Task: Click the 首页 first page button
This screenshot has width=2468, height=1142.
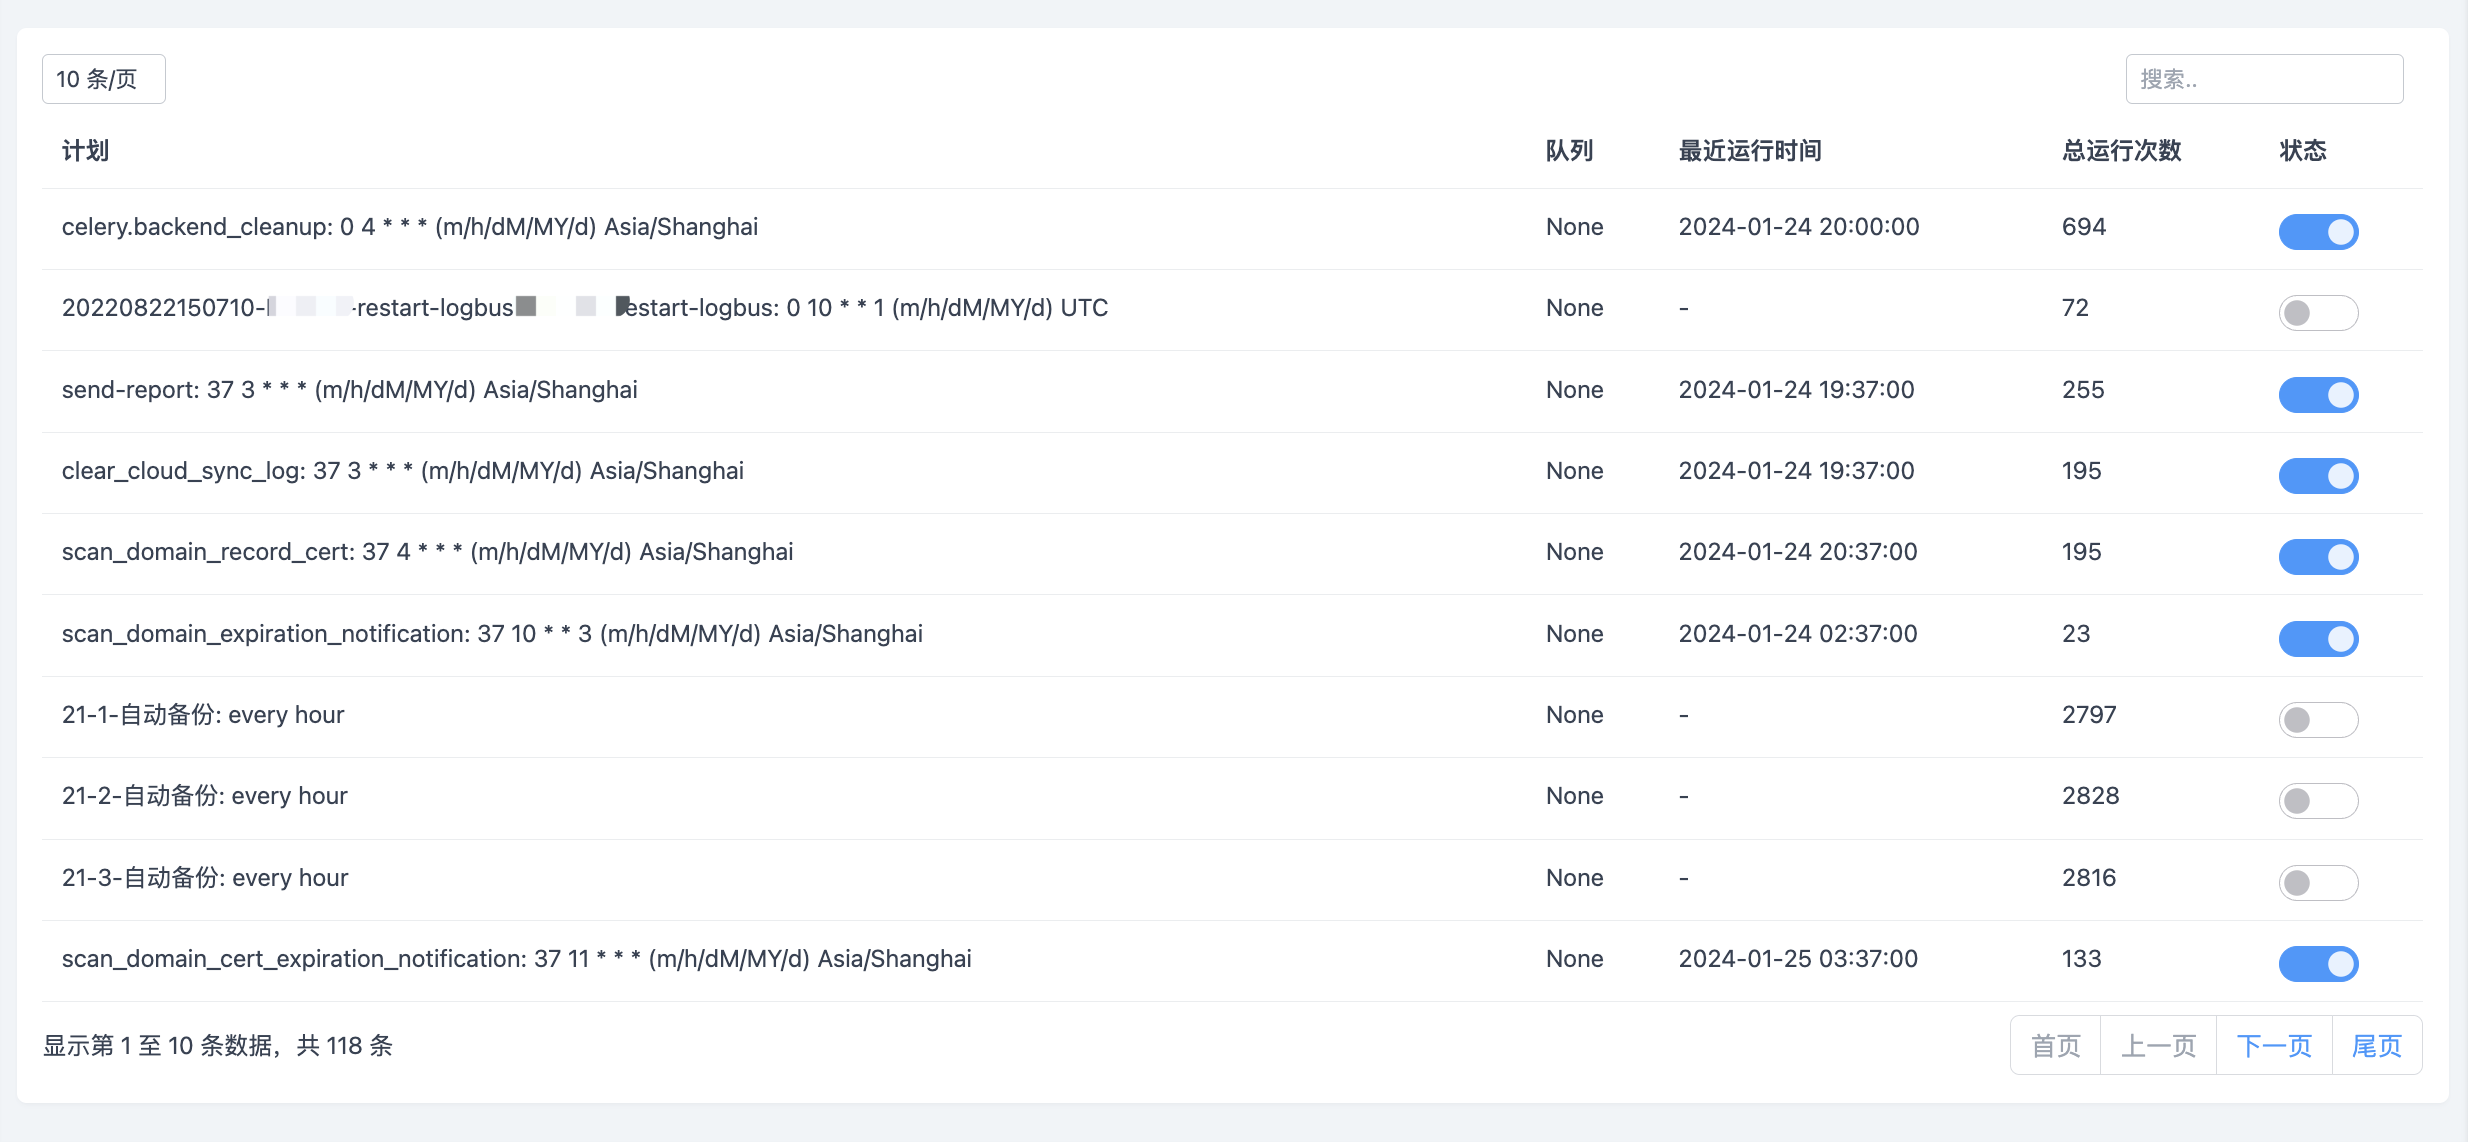Action: [2055, 1046]
